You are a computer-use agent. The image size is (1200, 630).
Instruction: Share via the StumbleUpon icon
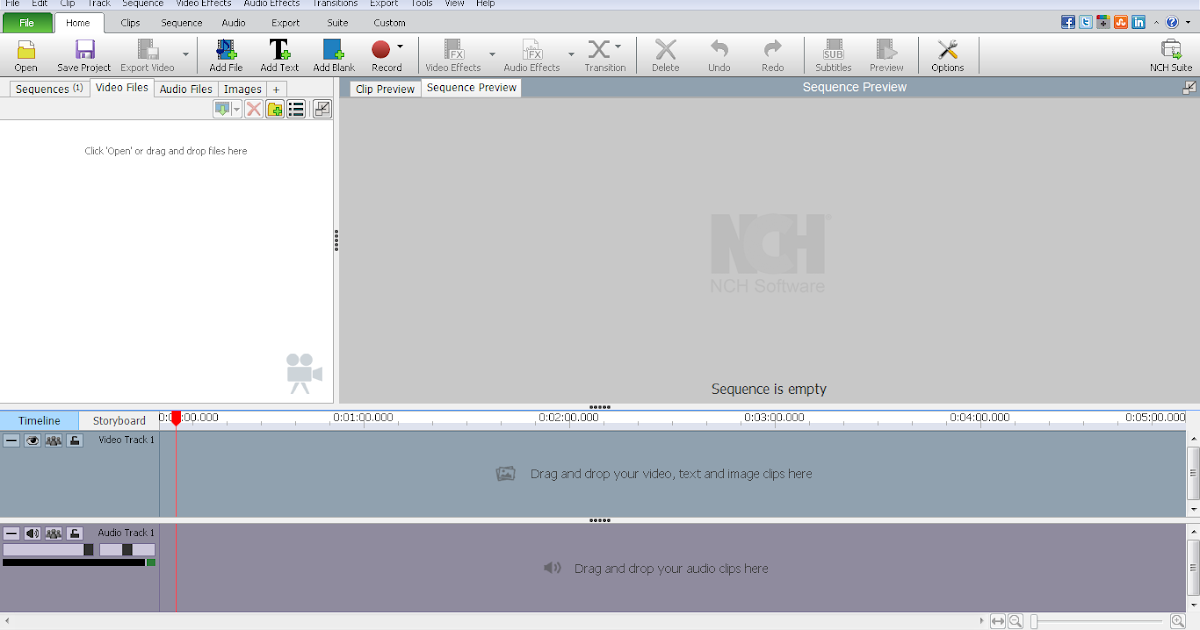coord(1121,22)
